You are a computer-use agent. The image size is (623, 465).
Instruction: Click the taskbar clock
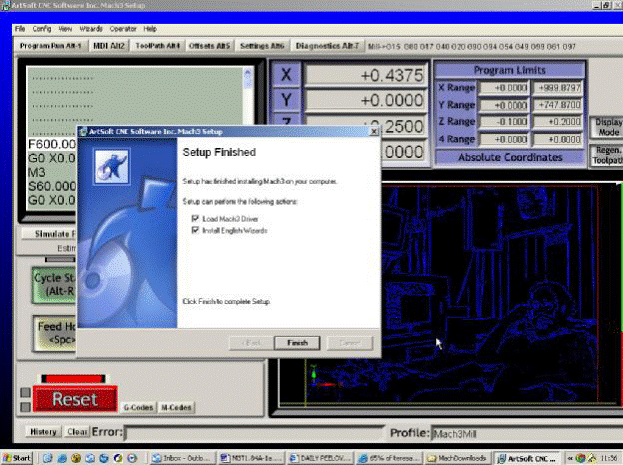[608, 458]
